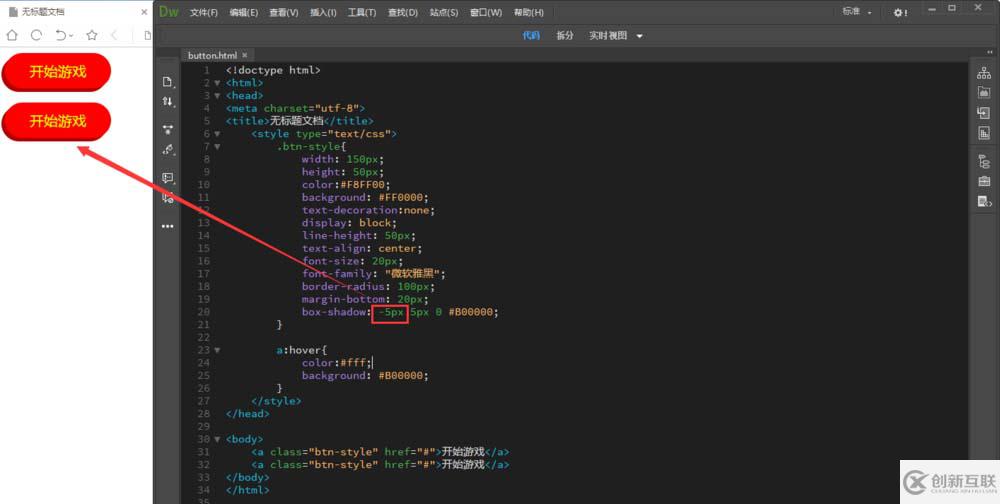Open the CSS Designer panel icon
Image resolution: width=1000 pixels, height=504 pixels.
click(x=984, y=133)
